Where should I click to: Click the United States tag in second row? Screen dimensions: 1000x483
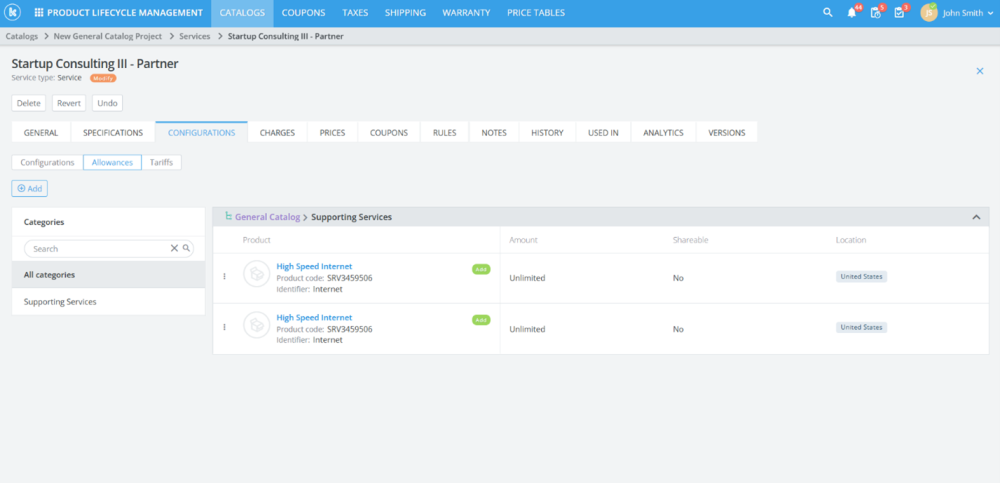pos(862,327)
